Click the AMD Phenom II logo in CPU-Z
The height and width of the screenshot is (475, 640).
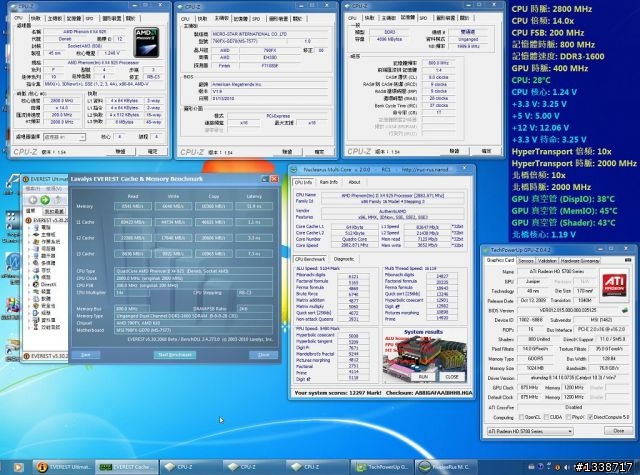pos(146,42)
